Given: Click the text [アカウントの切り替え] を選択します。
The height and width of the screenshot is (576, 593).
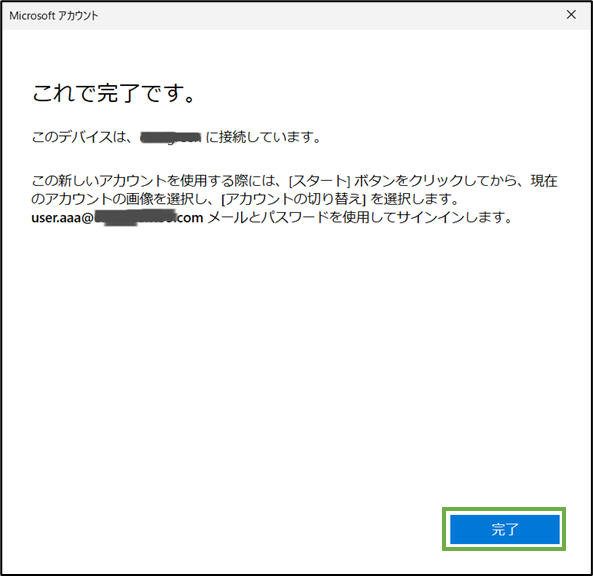Looking at the screenshot, I should click(x=340, y=199).
